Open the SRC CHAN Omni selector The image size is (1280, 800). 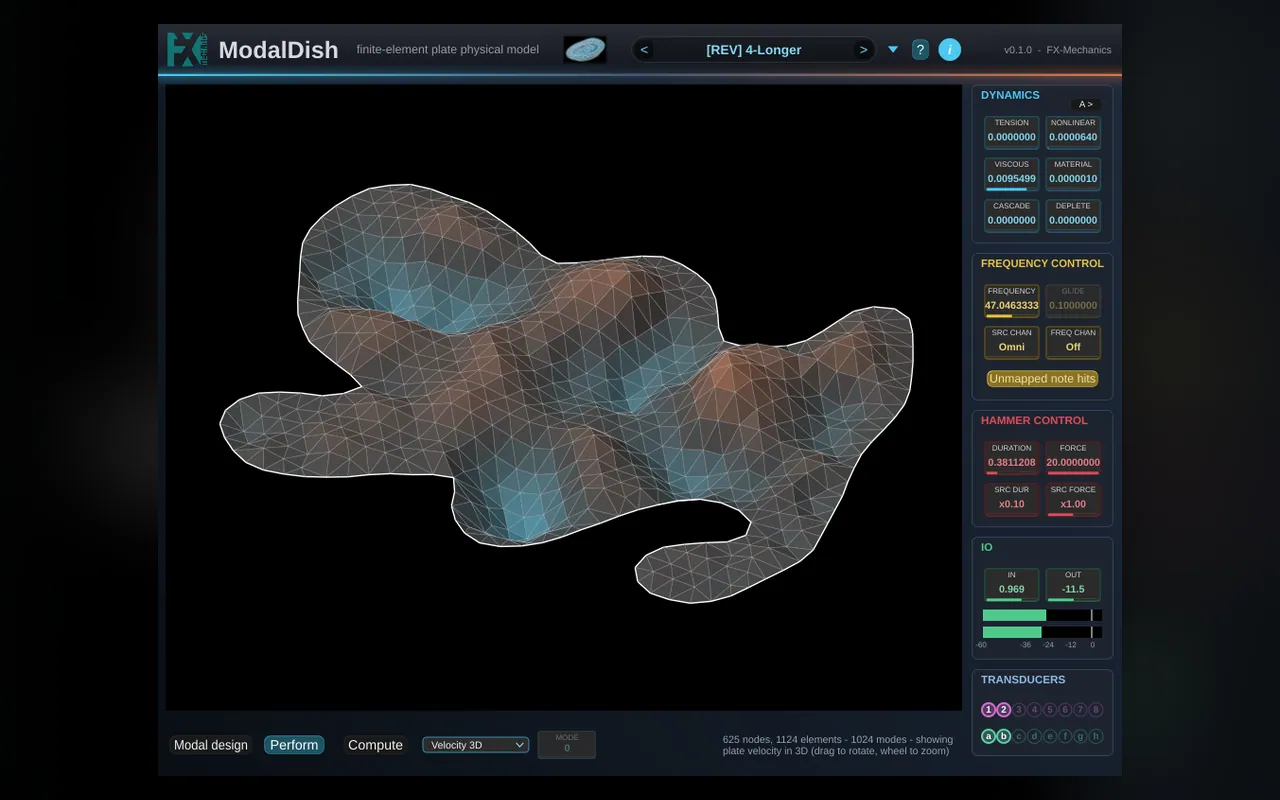coord(1011,342)
